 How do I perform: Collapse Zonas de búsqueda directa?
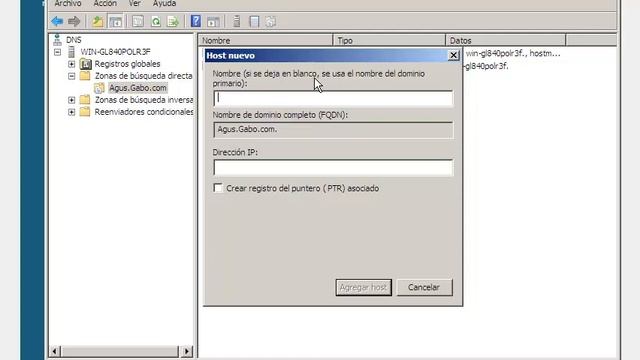pyautogui.click(x=71, y=76)
